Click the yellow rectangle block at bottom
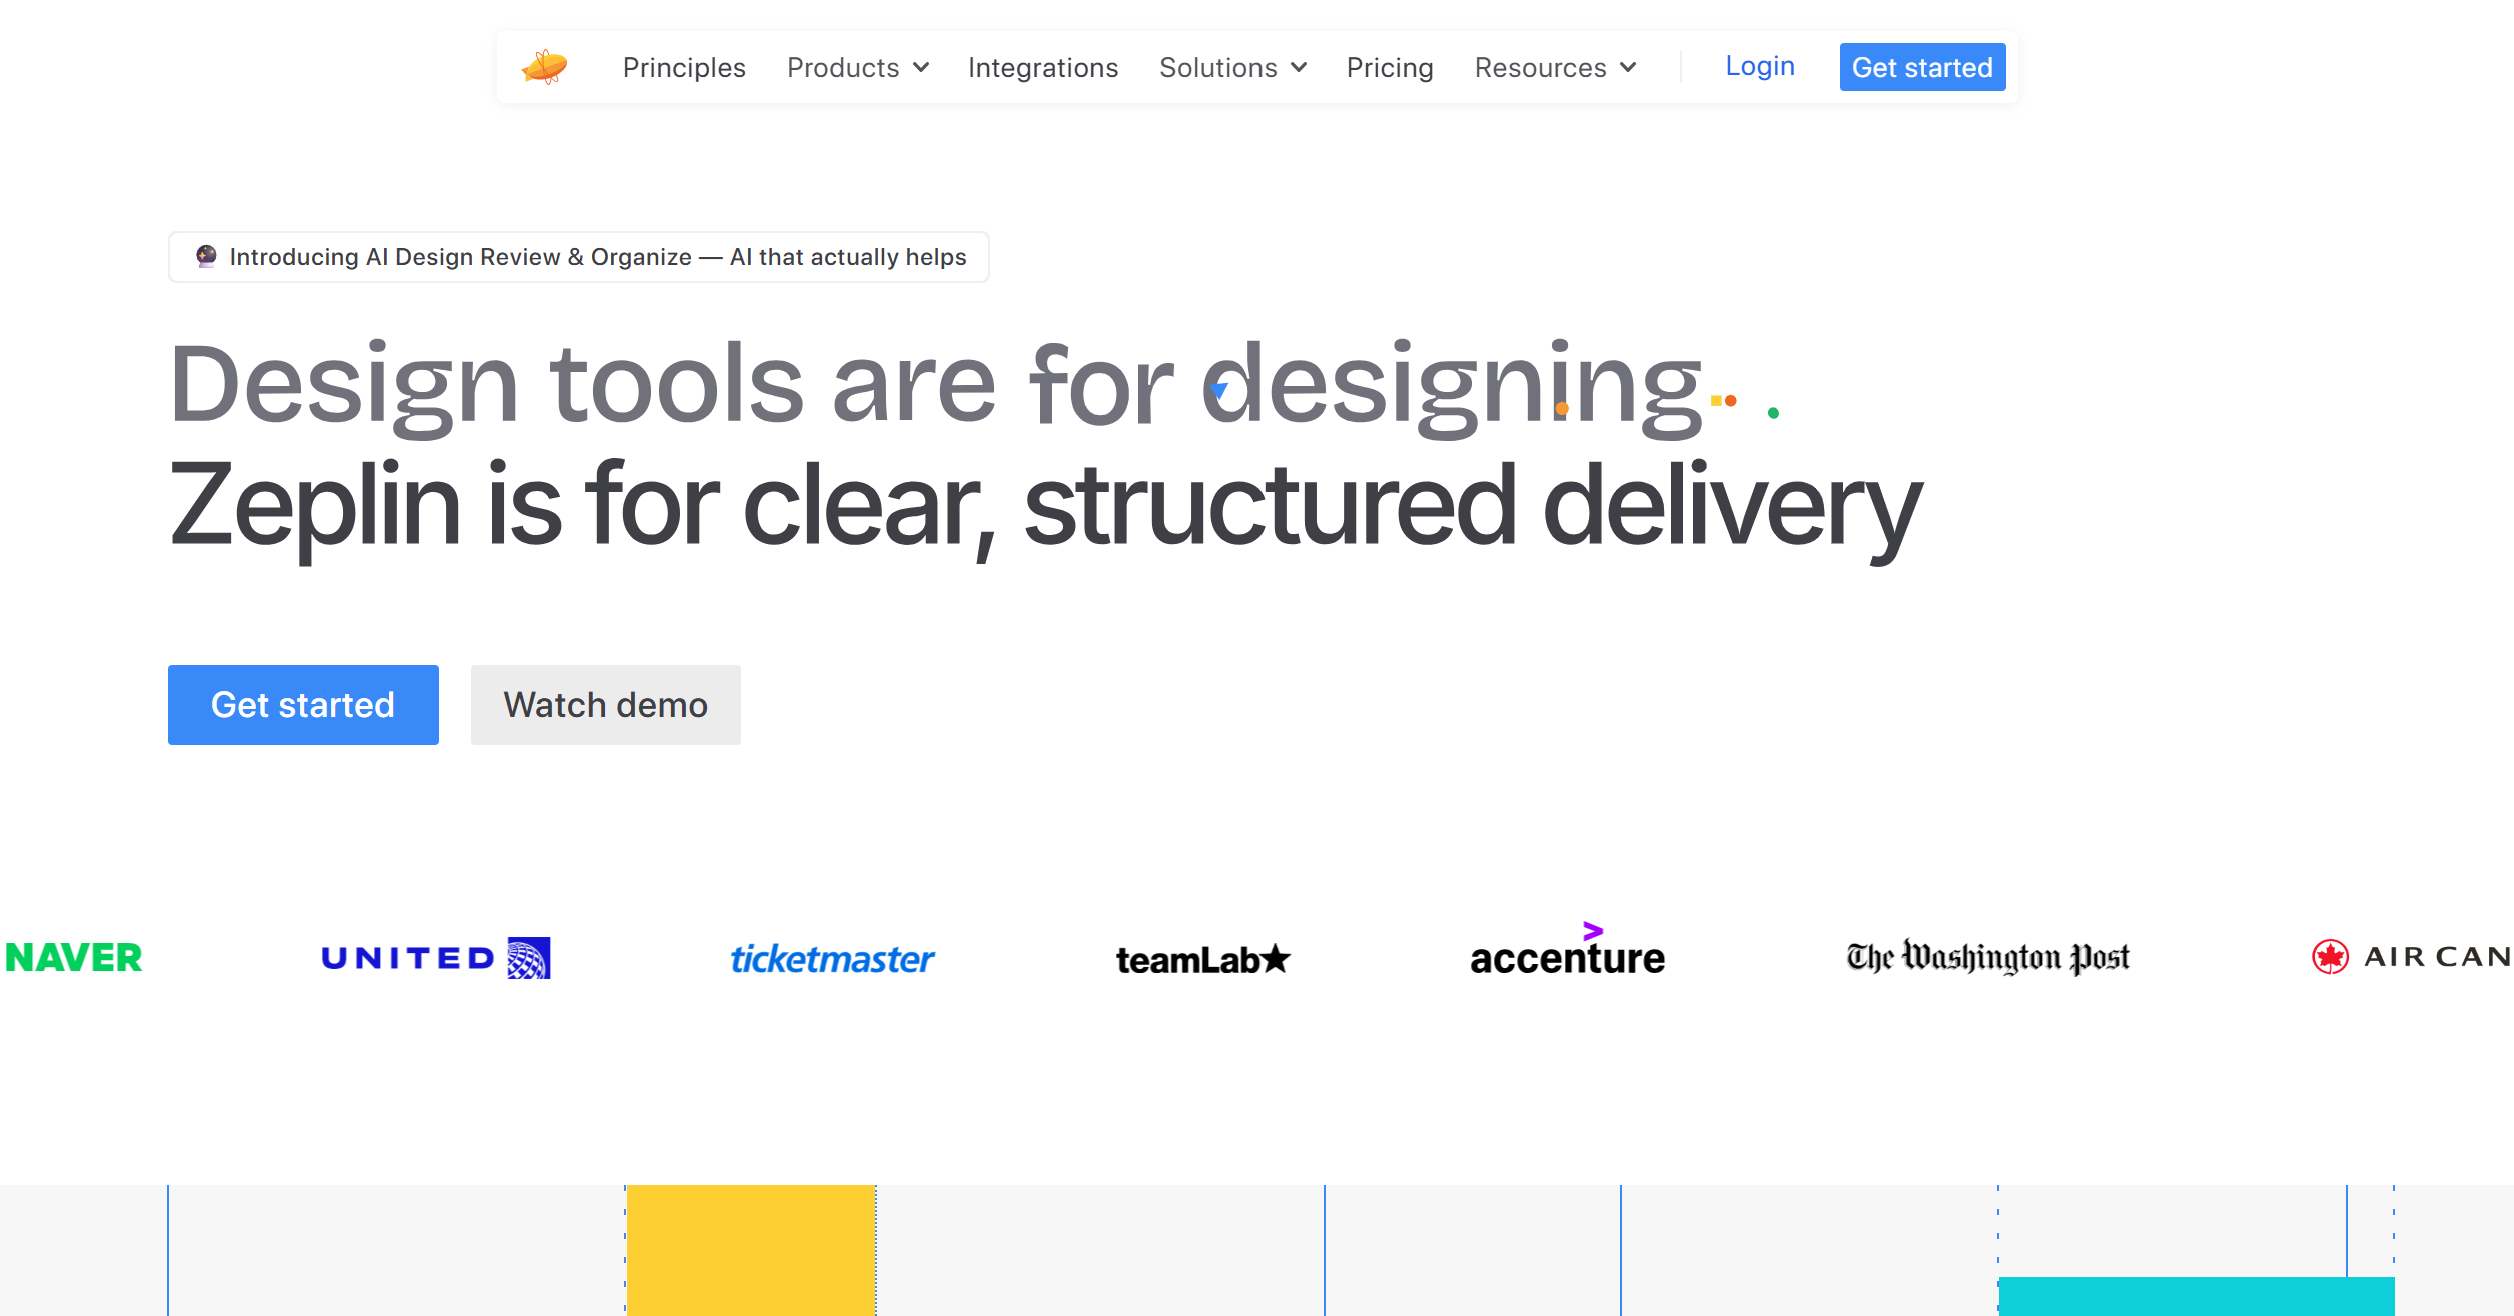Screen dimensions: 2514x1316 [751, 1249]
